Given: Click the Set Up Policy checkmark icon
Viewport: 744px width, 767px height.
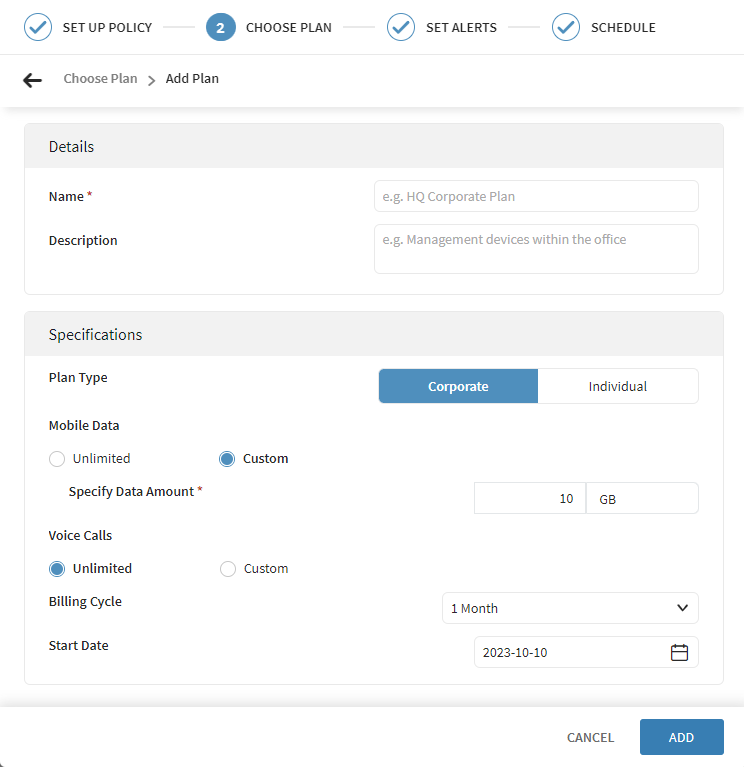Looking at the screenshot, I should (38, 27).
